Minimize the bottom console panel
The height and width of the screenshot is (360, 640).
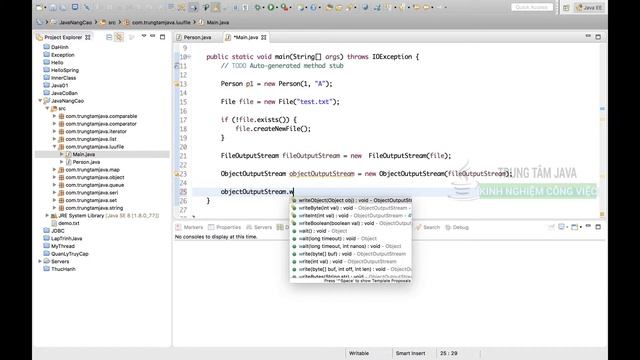pos(588,226)
